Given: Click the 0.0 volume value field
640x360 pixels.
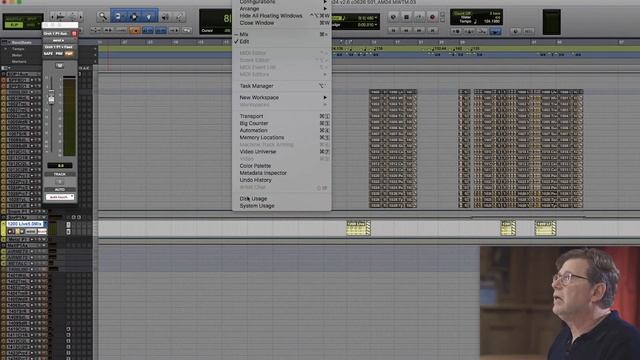Looking at the screenshot, I should (x=60, y=165).
